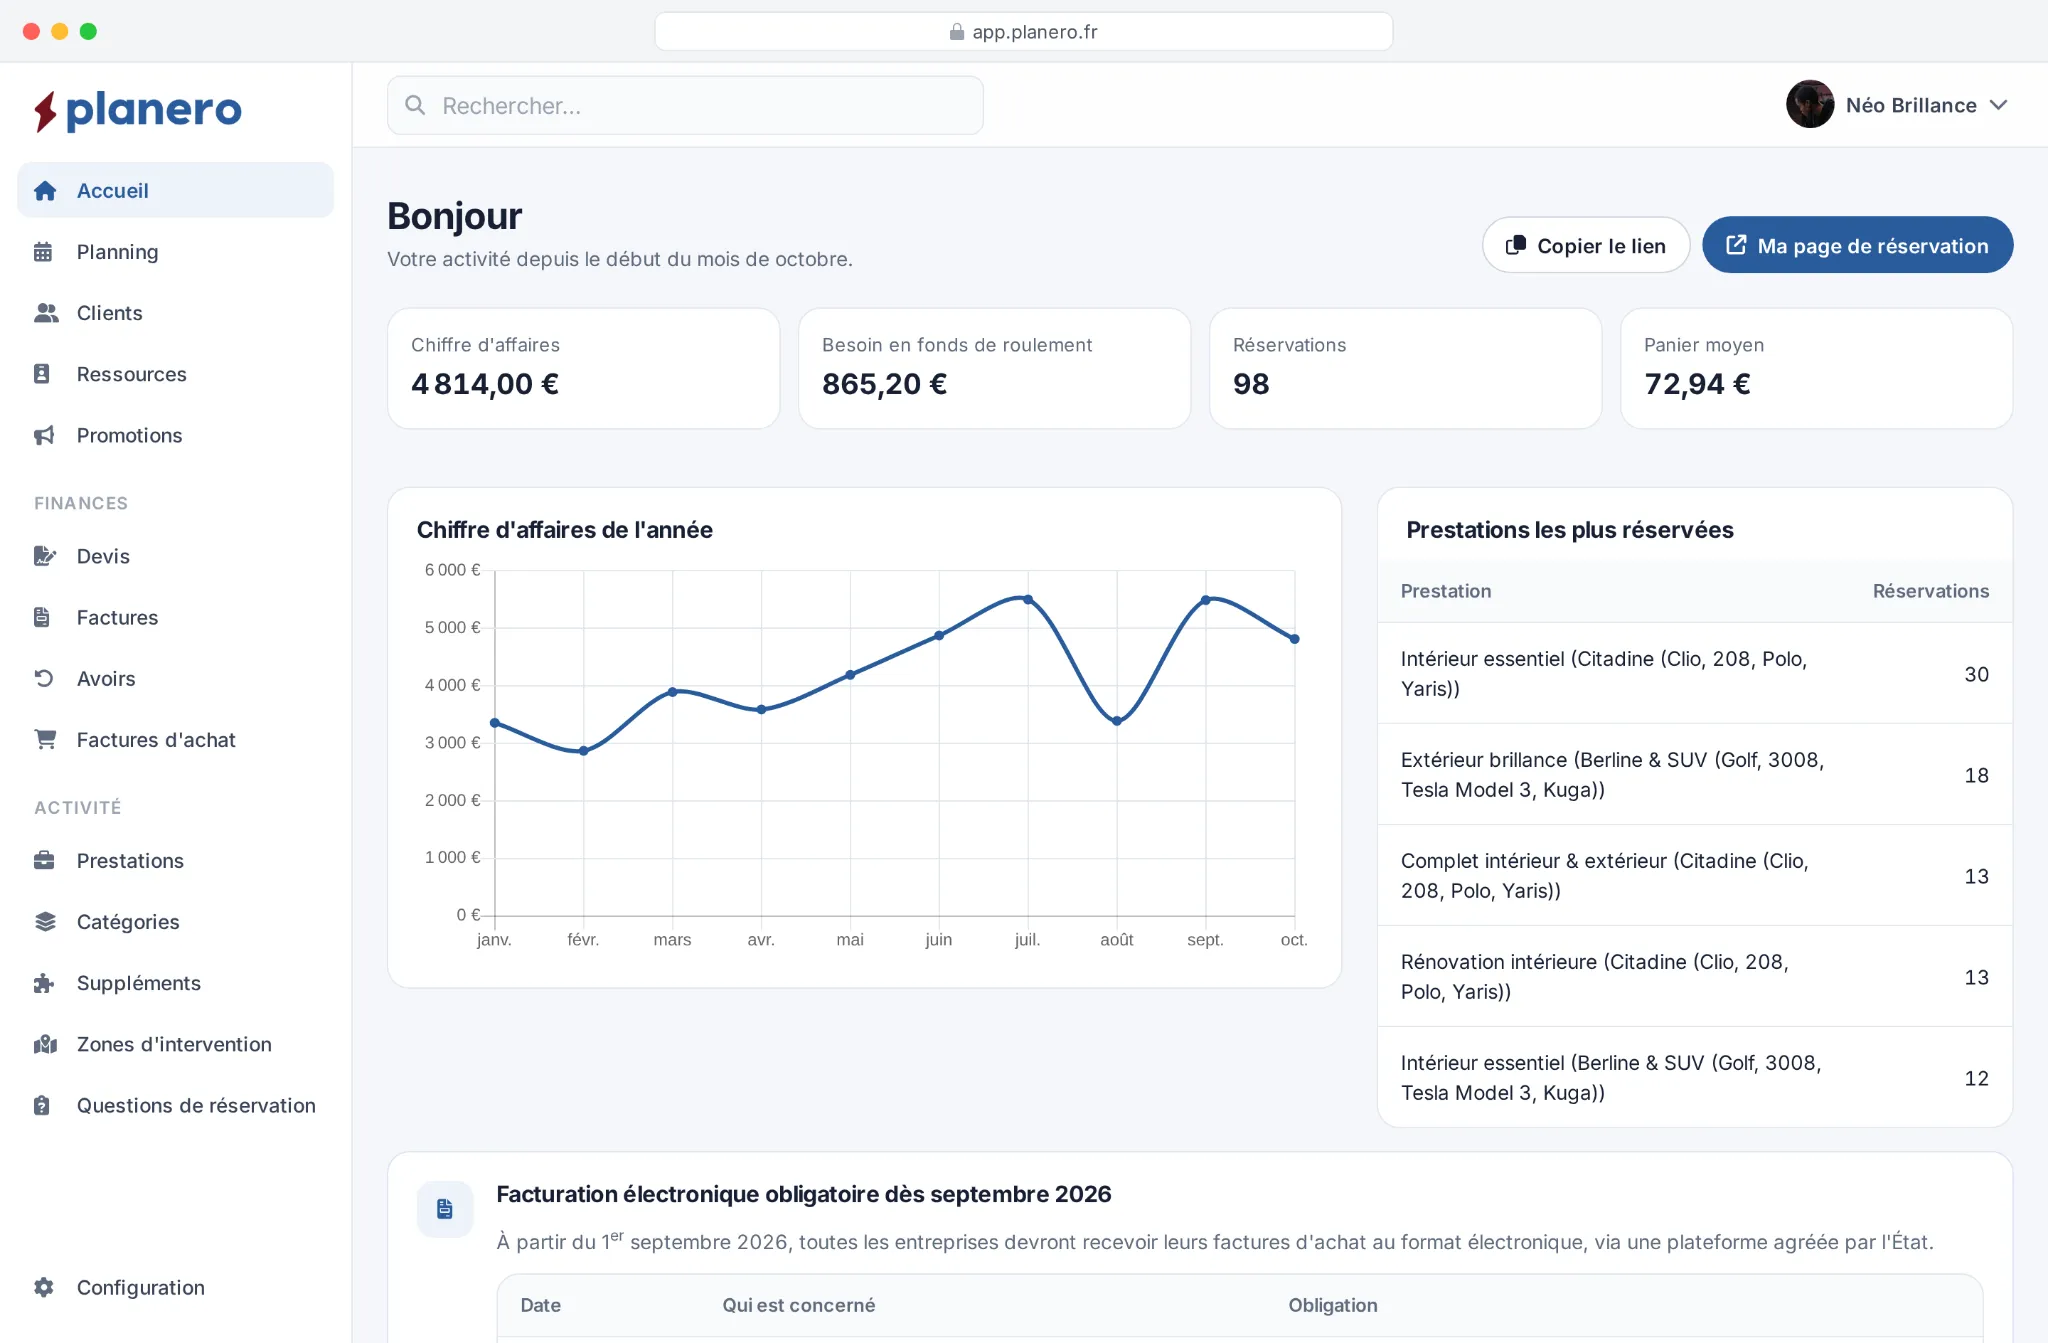This screenshot has height=1343, width=2048.
Task: Focus the Rechercher search field
Action: click(685, 105)
